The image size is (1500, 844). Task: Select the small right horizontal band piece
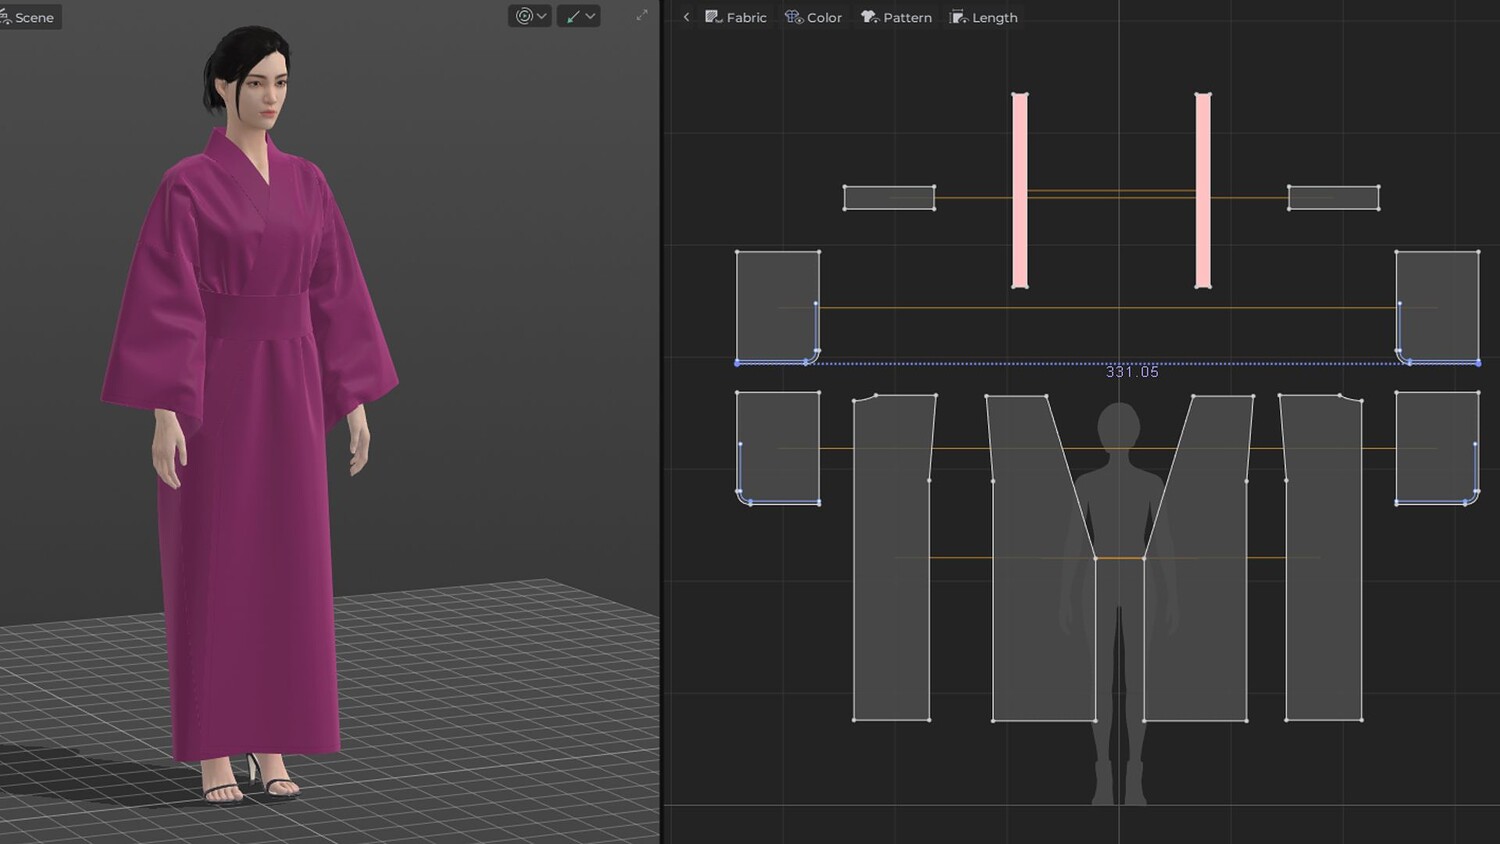pos(1334,198)
